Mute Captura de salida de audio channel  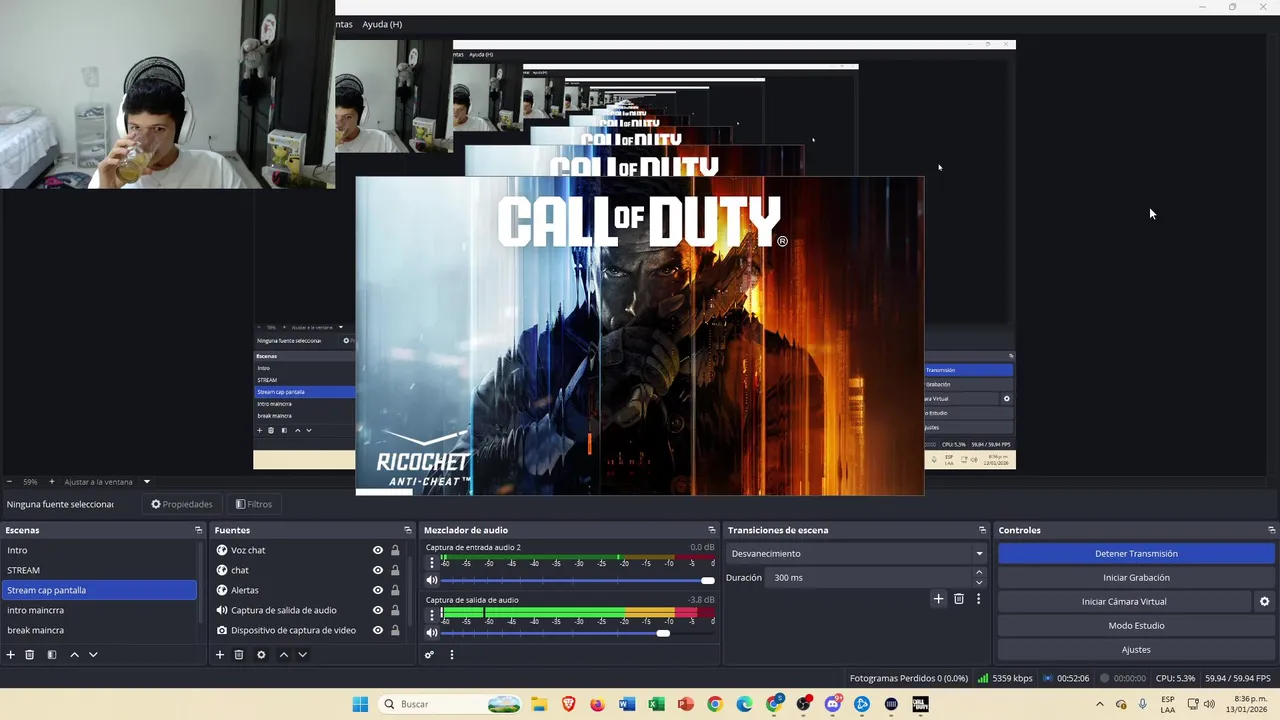432,632
